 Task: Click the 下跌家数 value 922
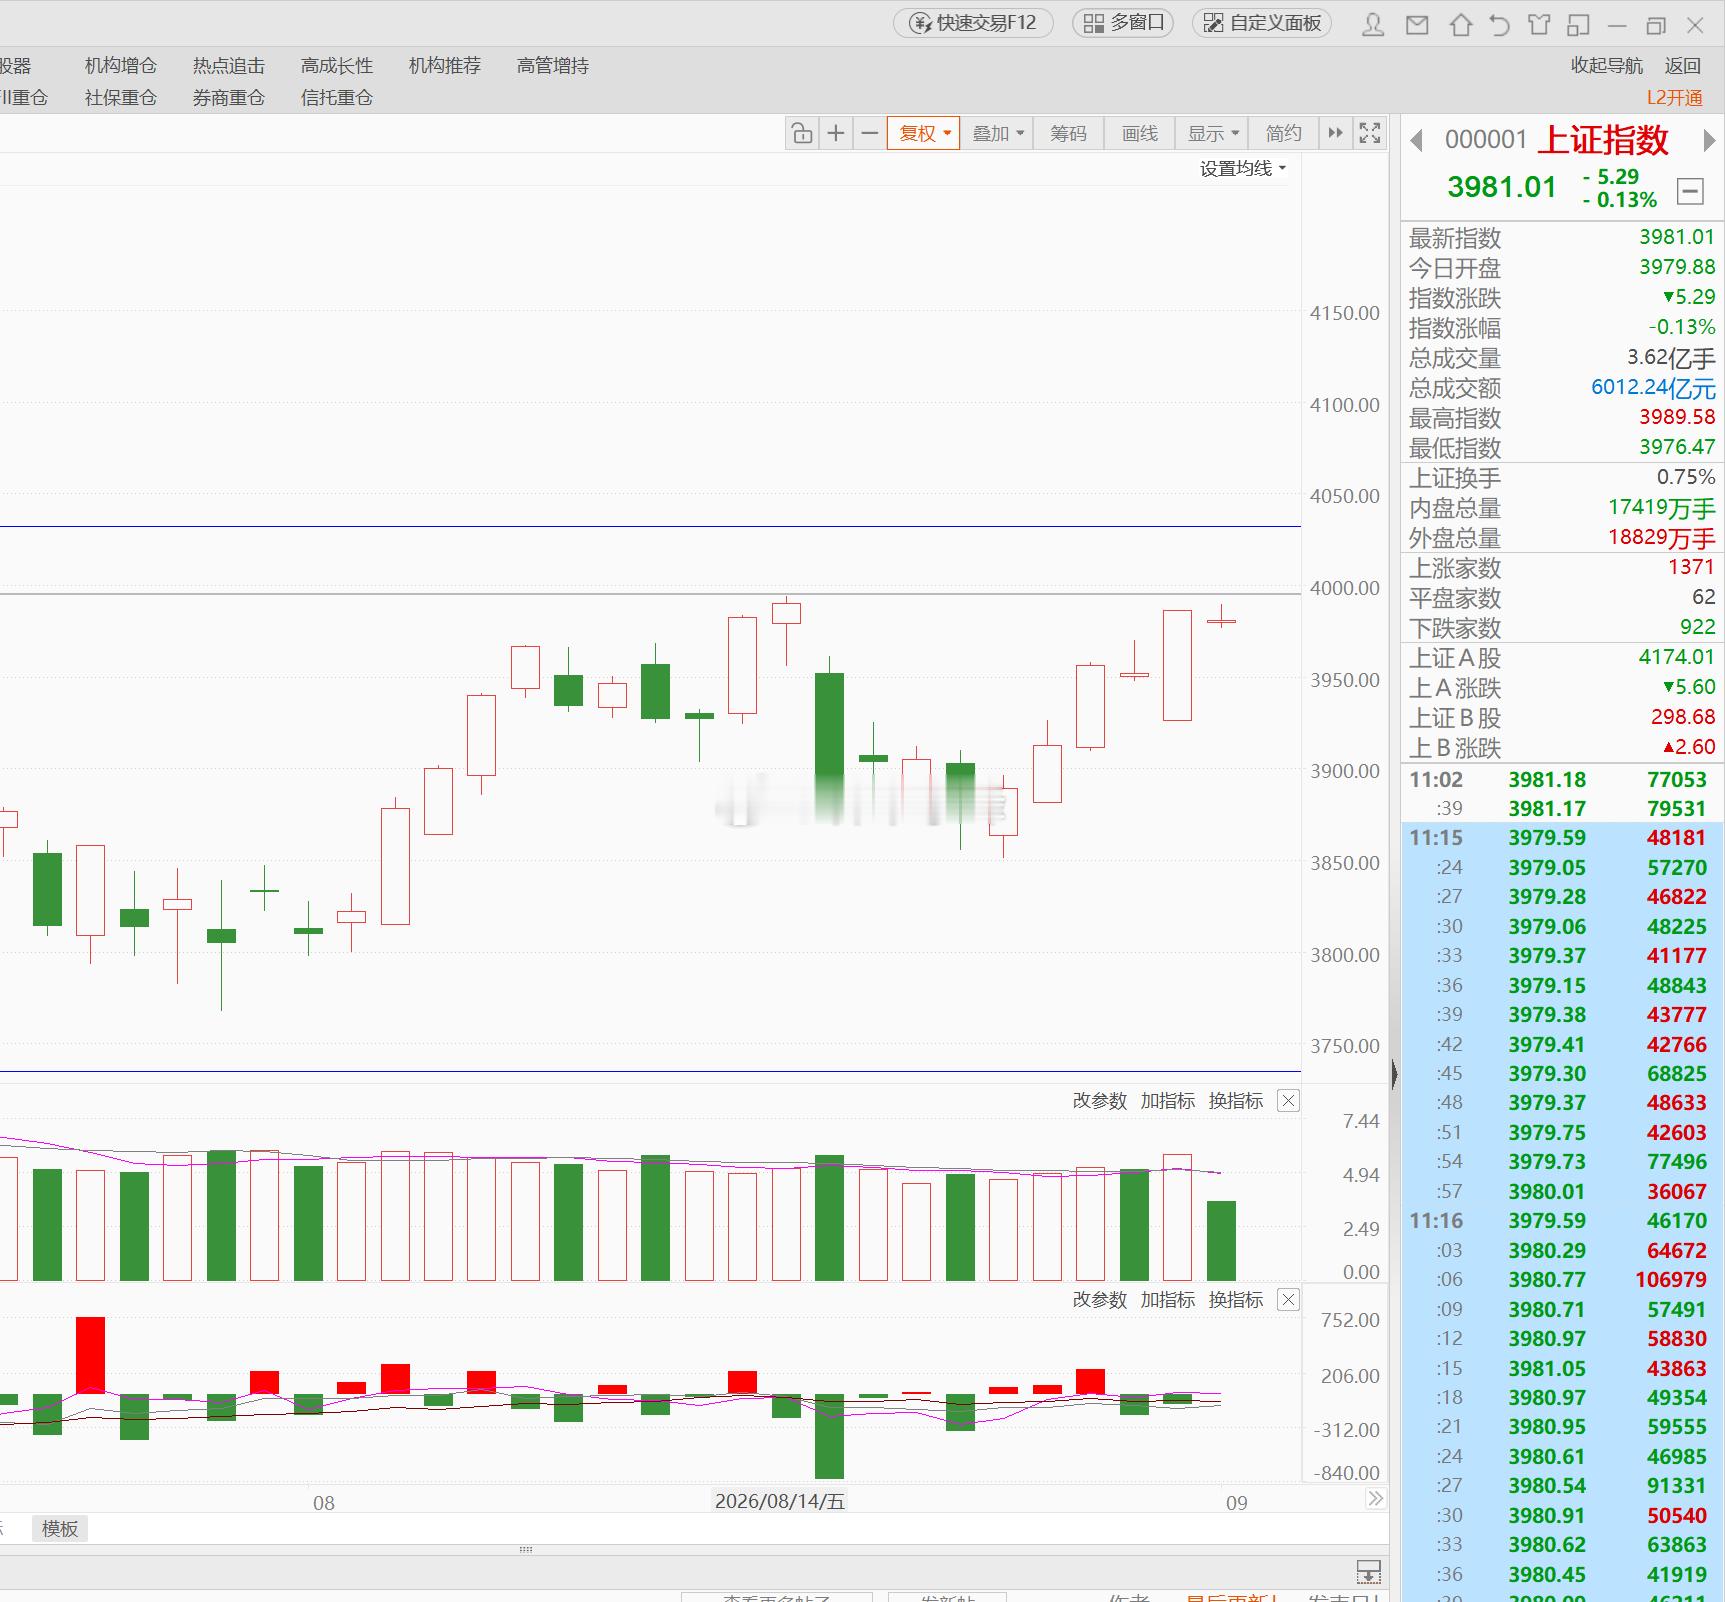[1698, 627]
